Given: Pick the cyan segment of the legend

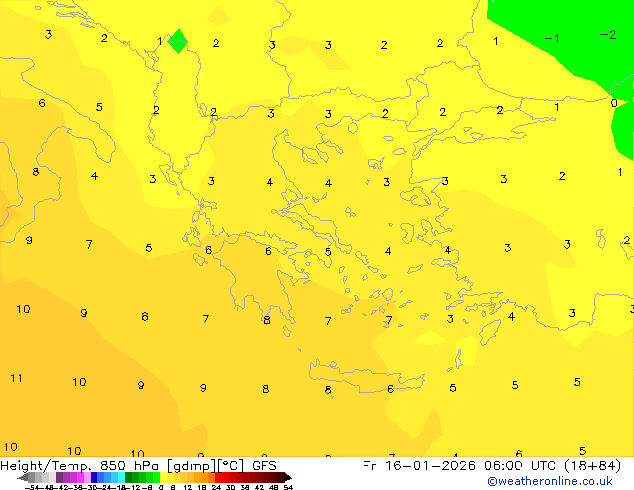Looking at the screenshot, I should click(x=115, y=477).
